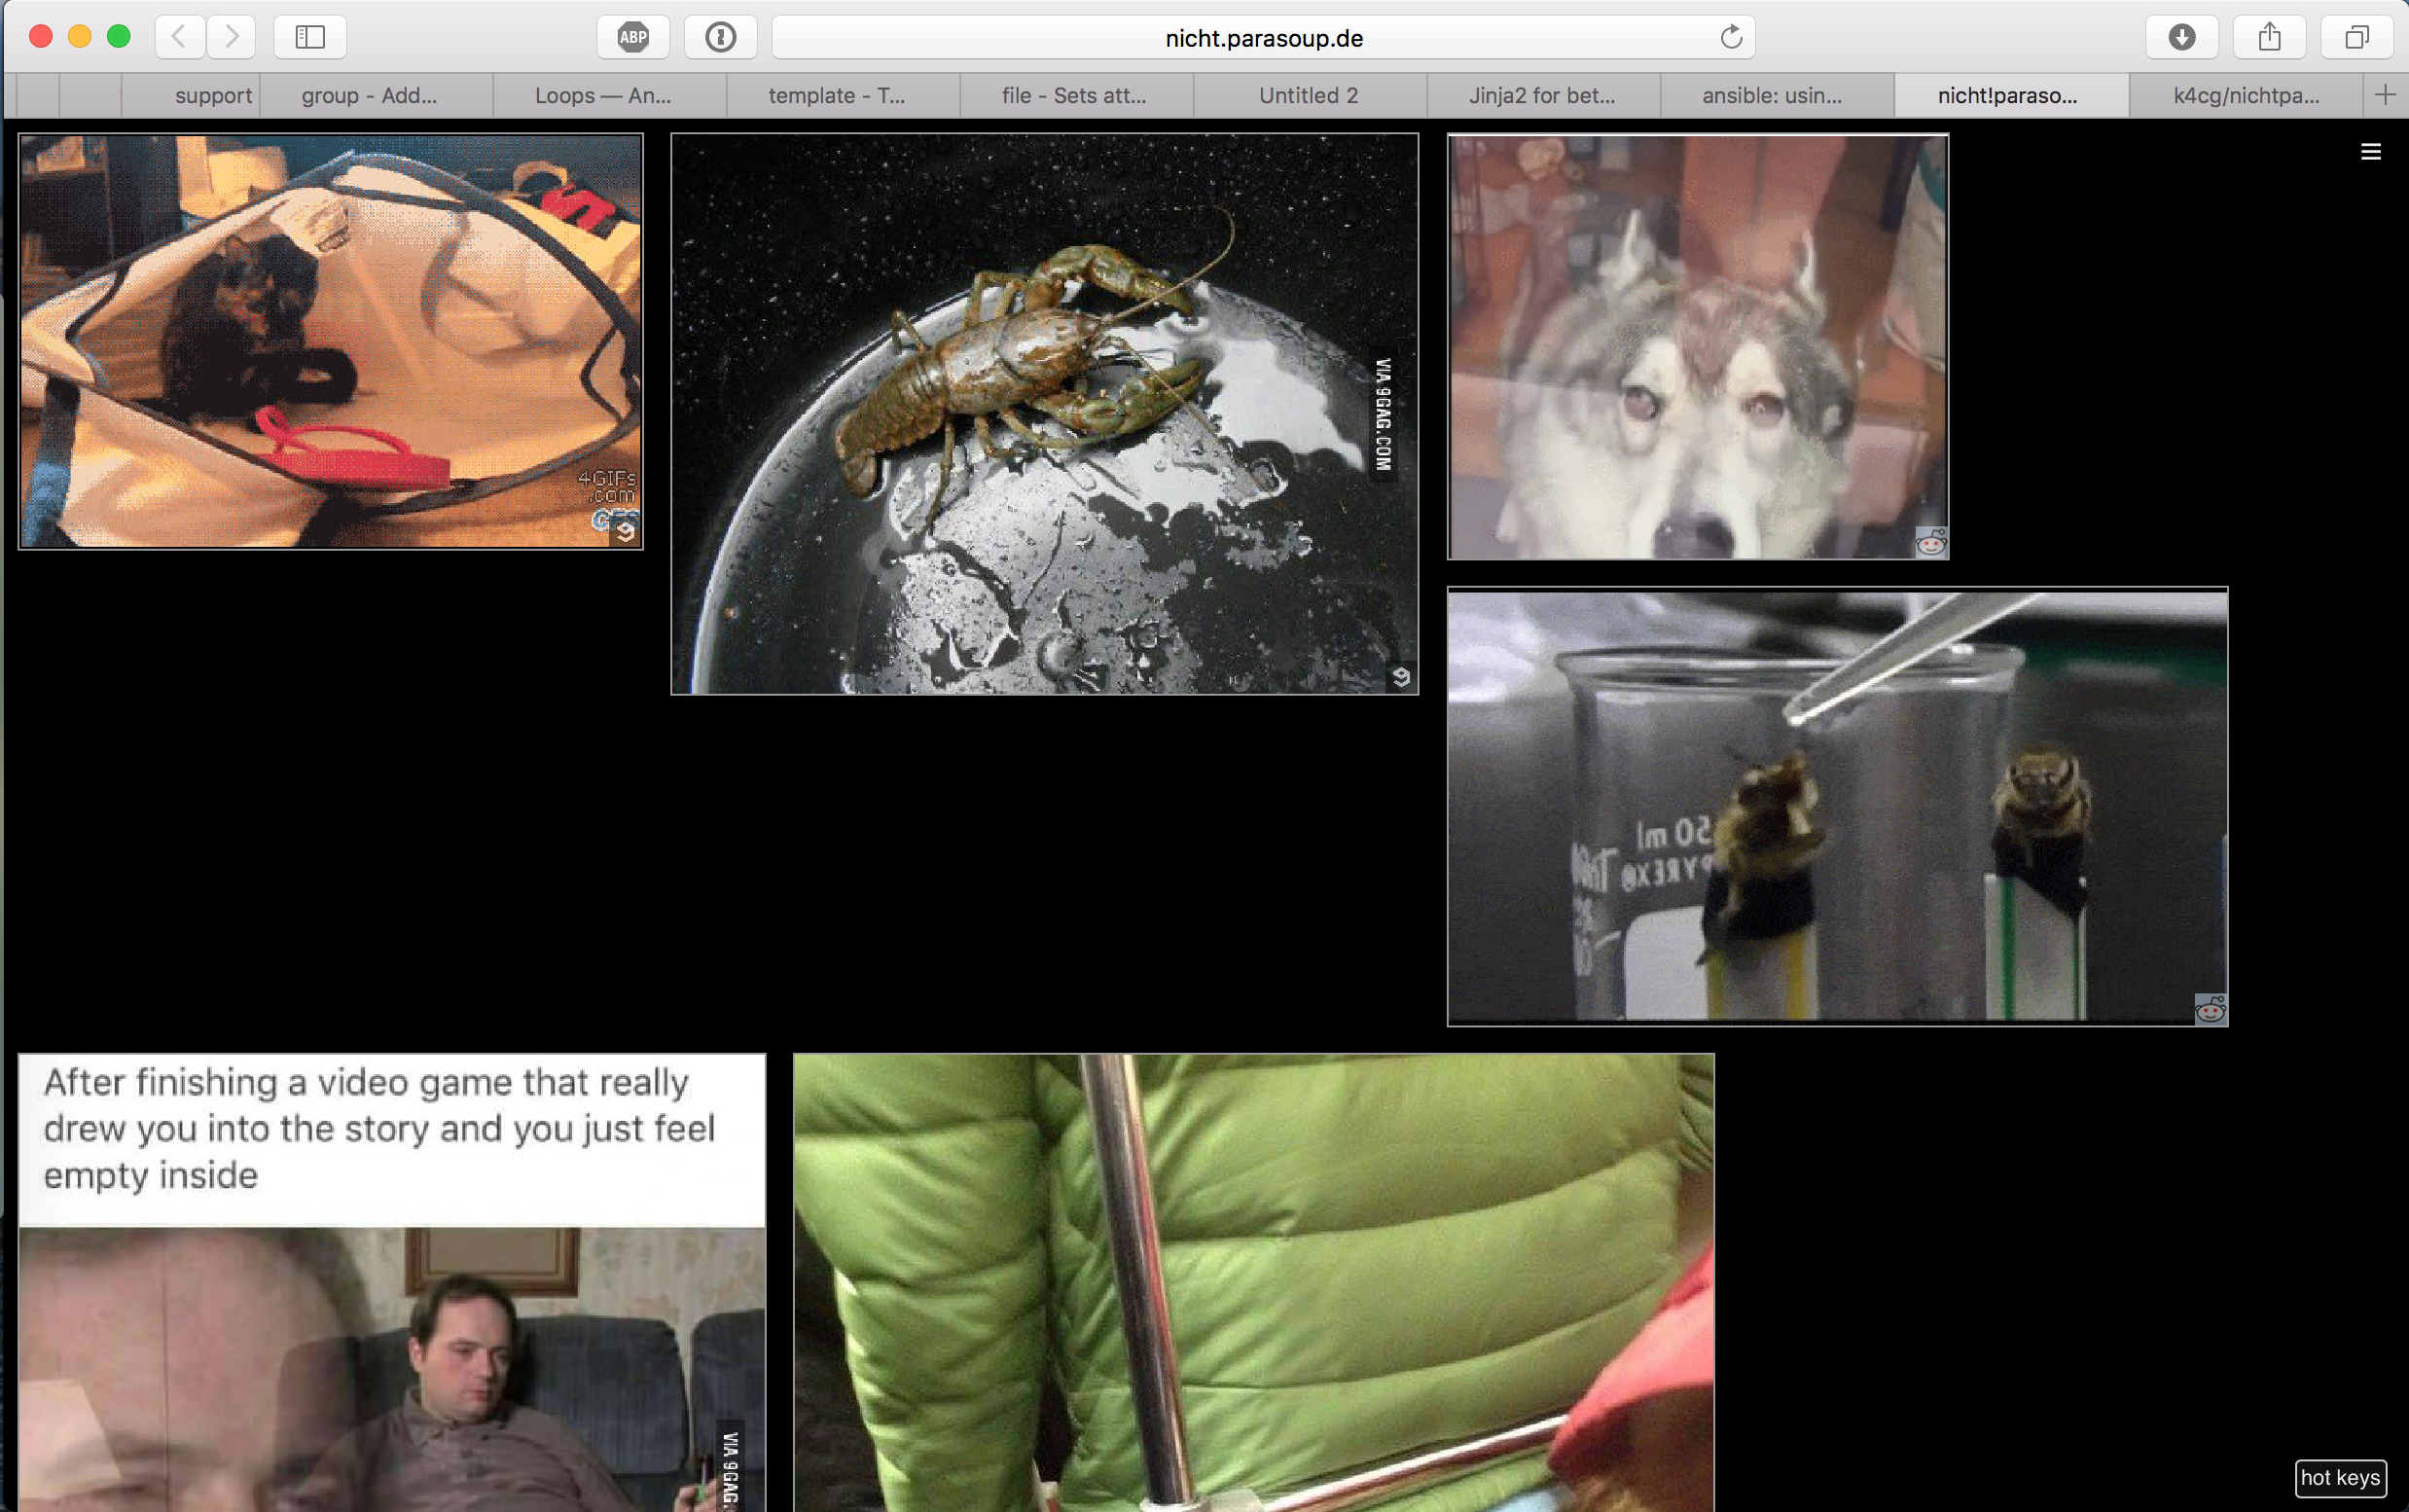Viewport: 2409px width, 1512px height.
Task: Click the AdBlock Plus extension icon
Action: pos(632,38)
